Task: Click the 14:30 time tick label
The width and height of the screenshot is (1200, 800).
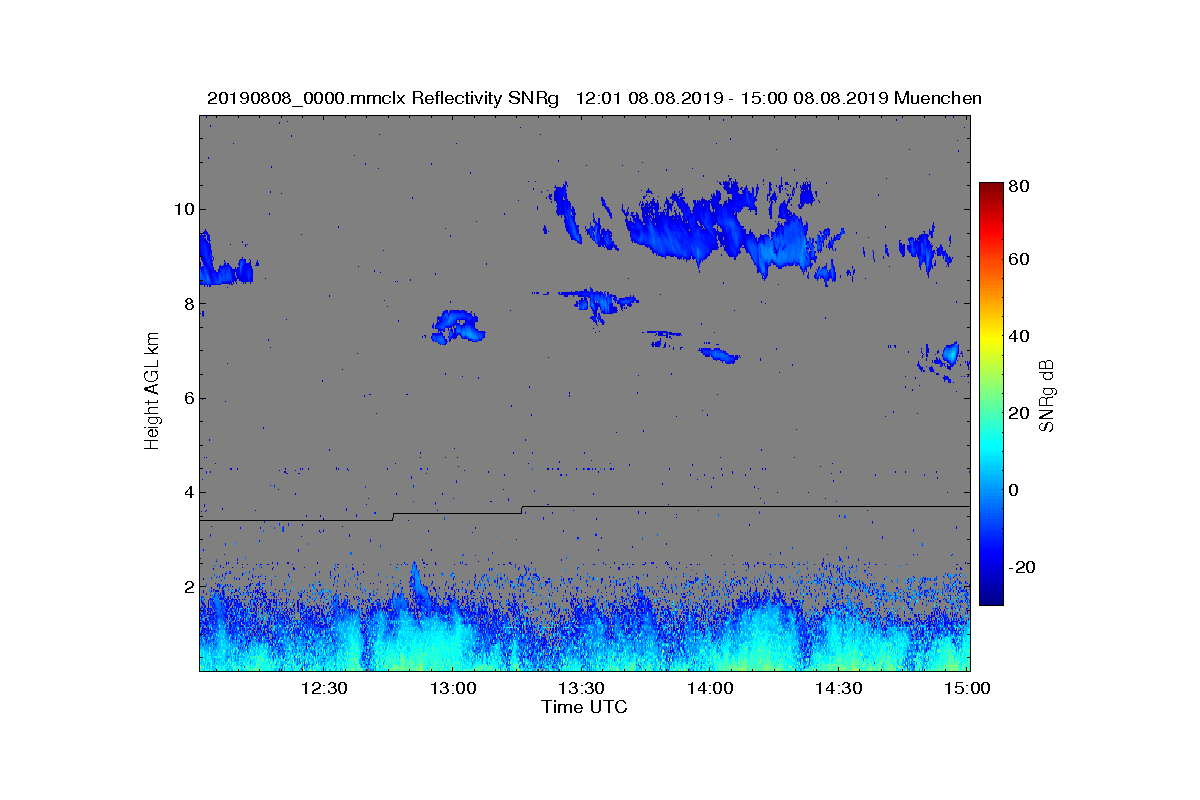Action: [x=839, y=688]
